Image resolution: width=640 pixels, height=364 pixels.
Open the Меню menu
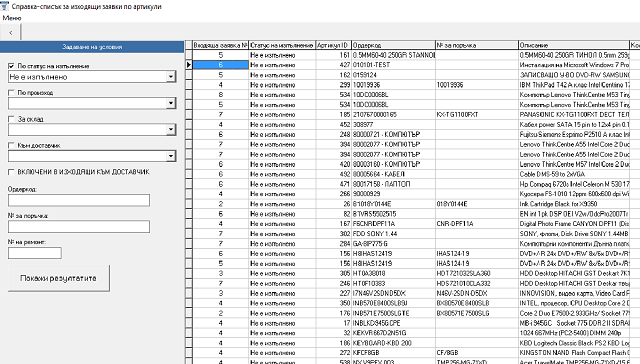[x=11, y=18]
